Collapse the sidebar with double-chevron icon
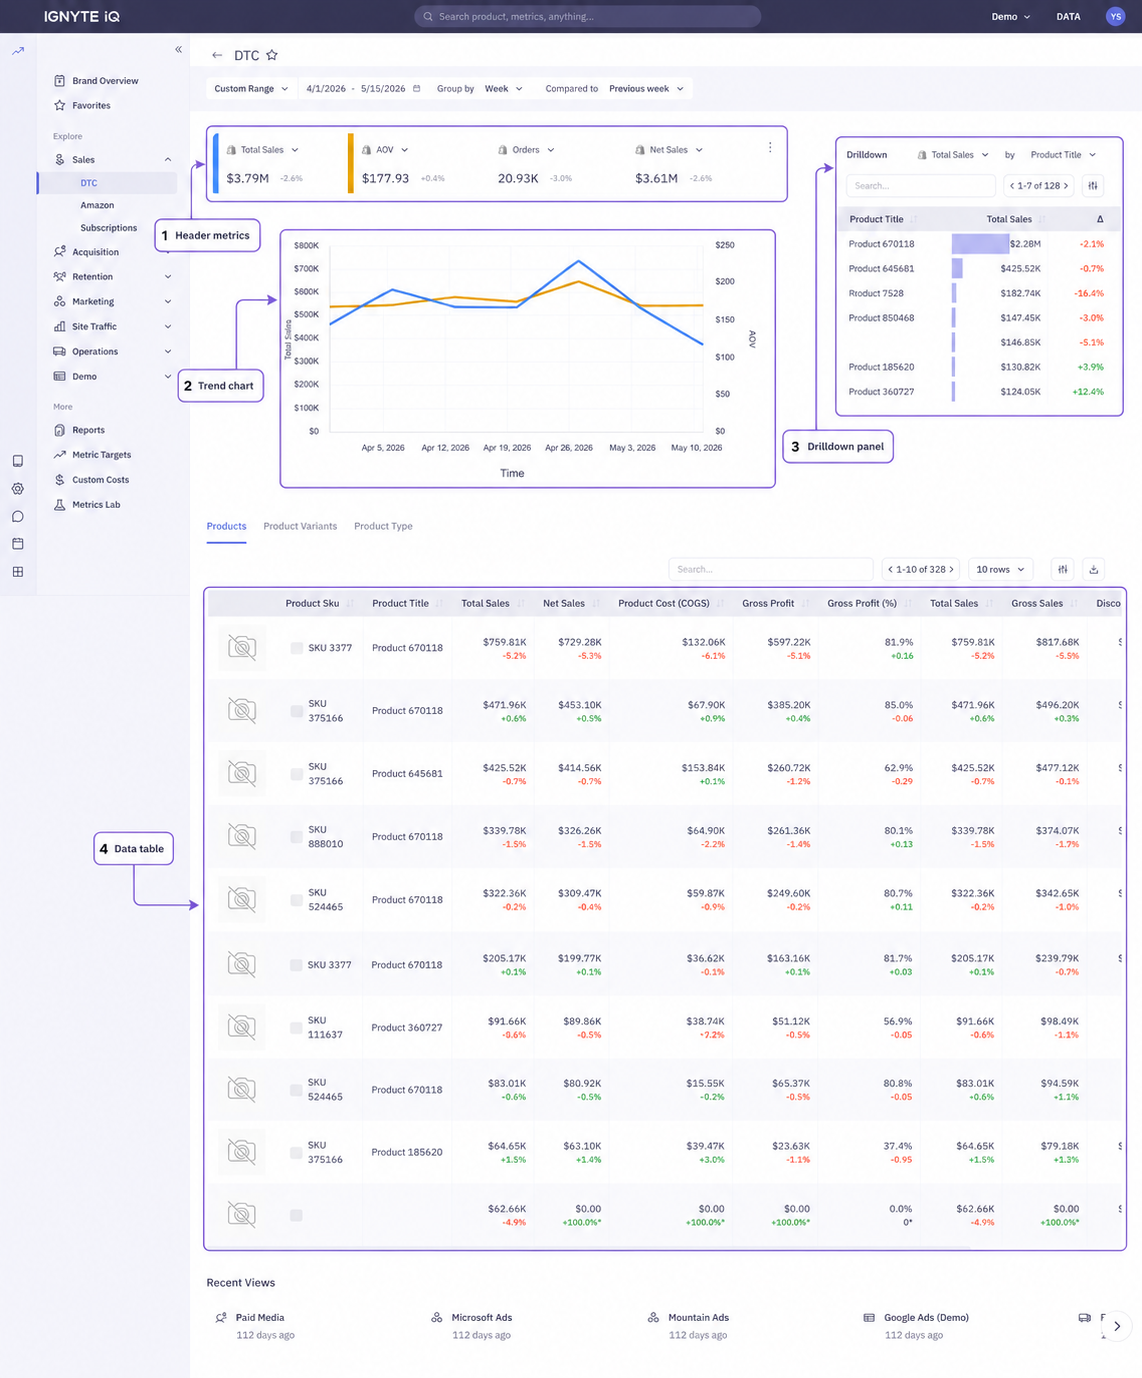 (x=178, y=49)
